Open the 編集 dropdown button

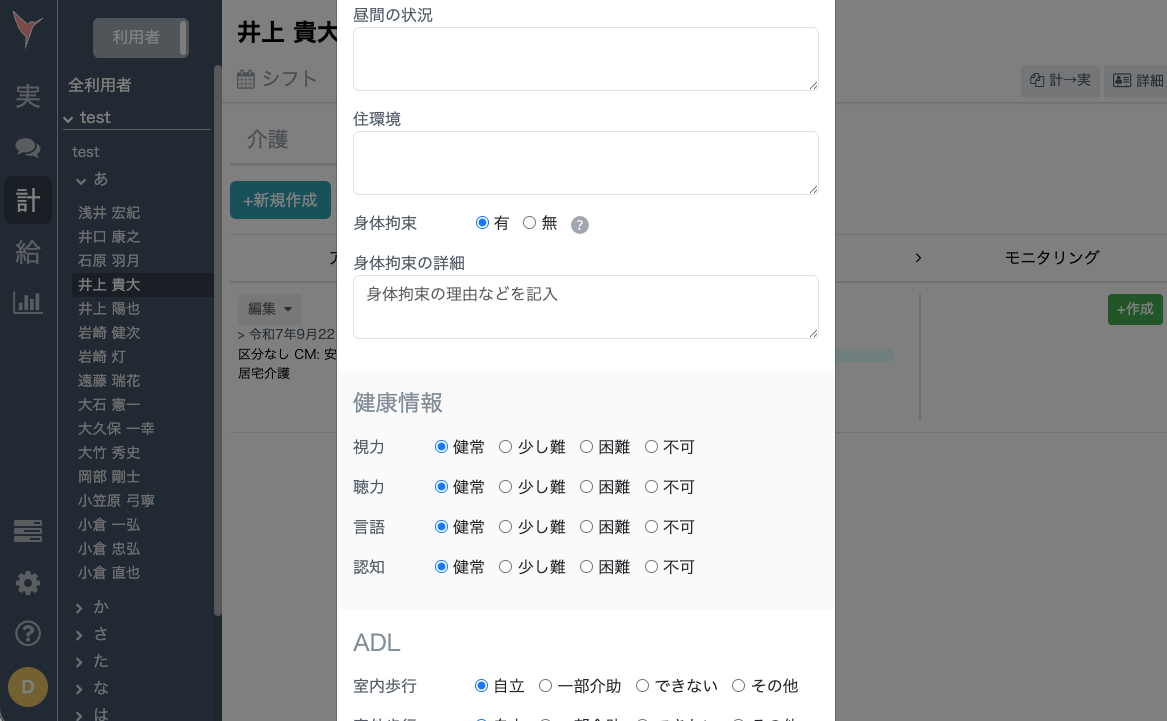coord(270,309)
